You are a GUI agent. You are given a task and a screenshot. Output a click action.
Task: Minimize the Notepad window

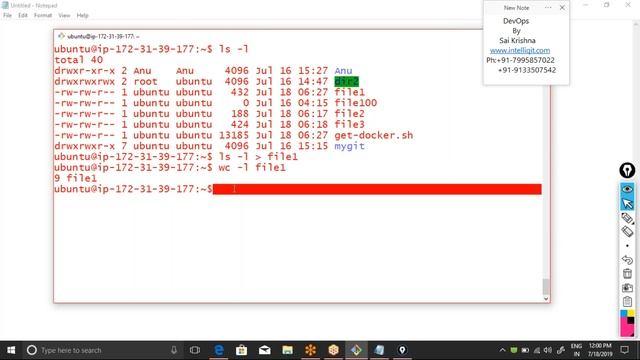(586, 5)
